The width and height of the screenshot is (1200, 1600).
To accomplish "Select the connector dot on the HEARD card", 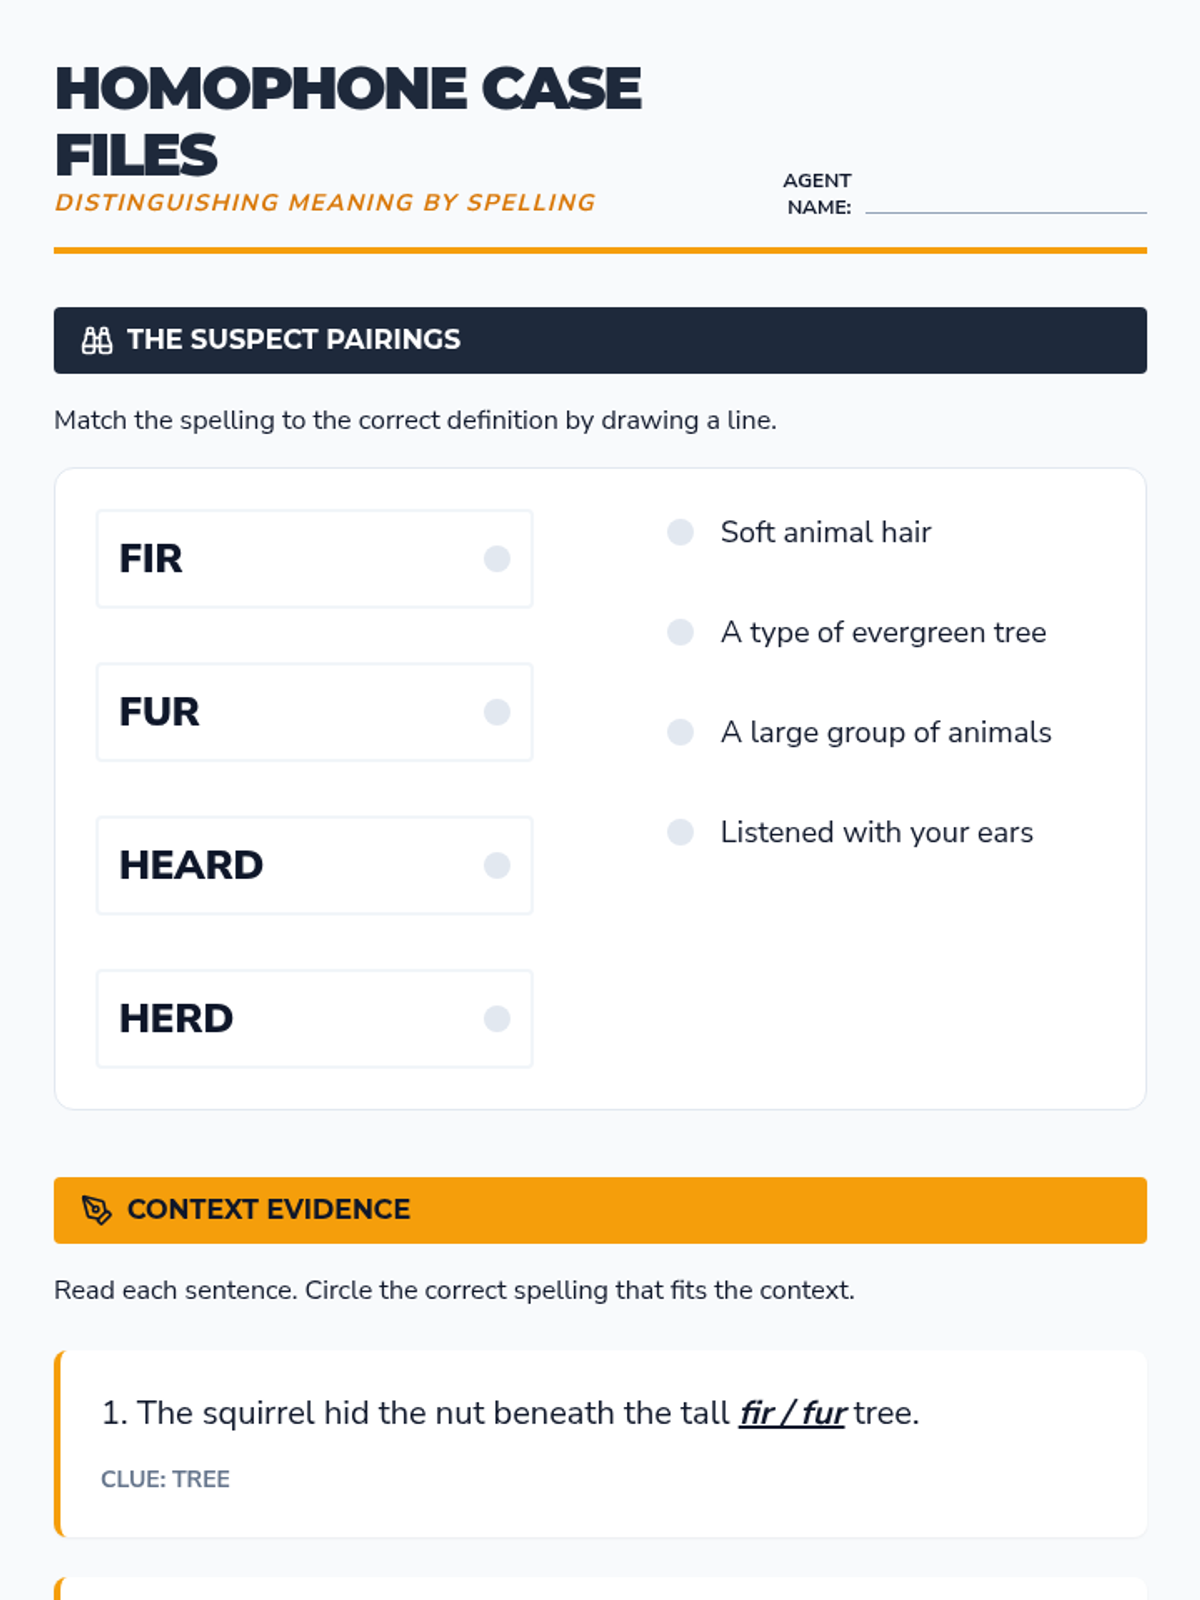I will [497, 865].
